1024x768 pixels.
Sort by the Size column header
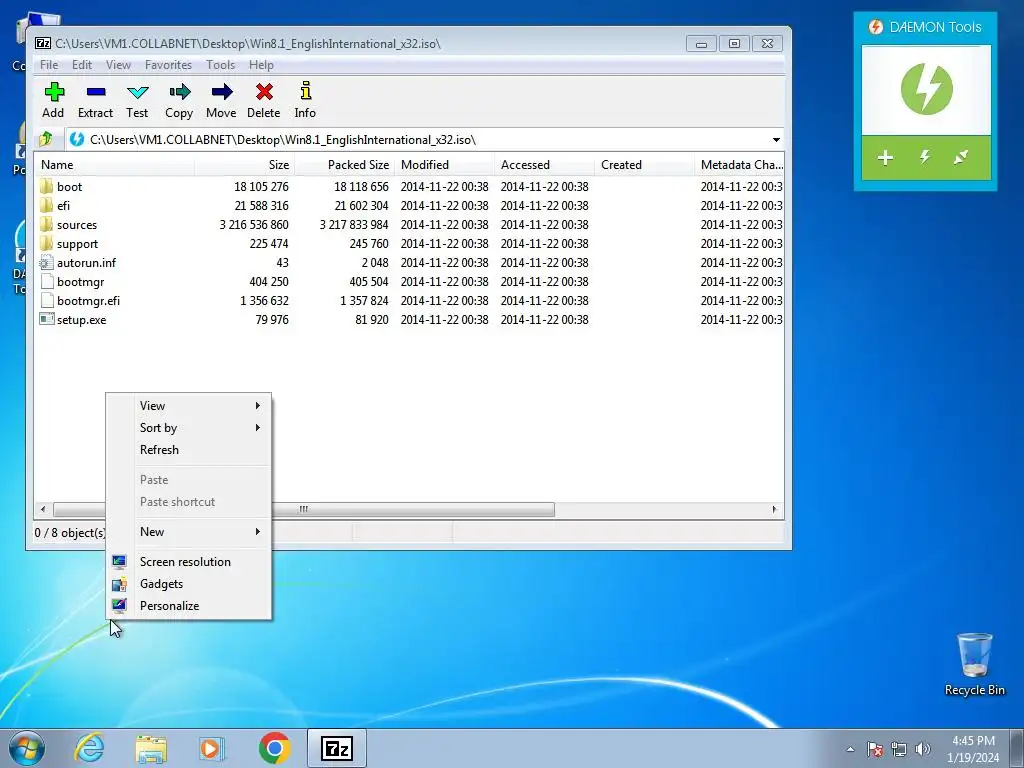tap(244, 165)
